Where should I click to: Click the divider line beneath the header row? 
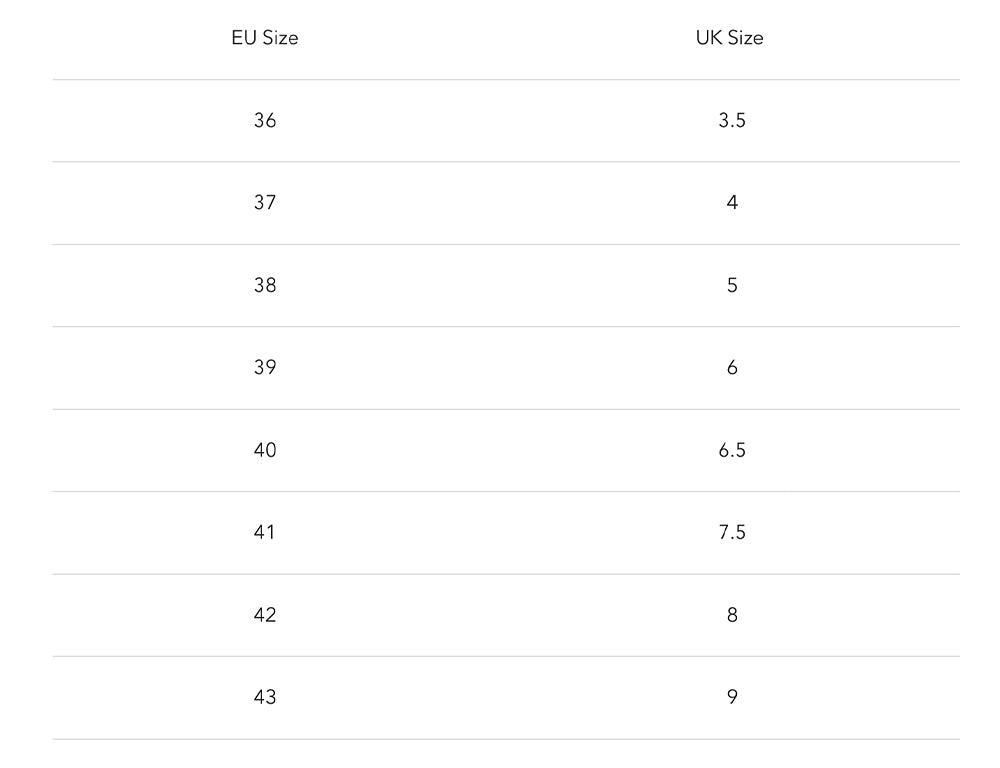pyautogui.click(x=506, y=80)
